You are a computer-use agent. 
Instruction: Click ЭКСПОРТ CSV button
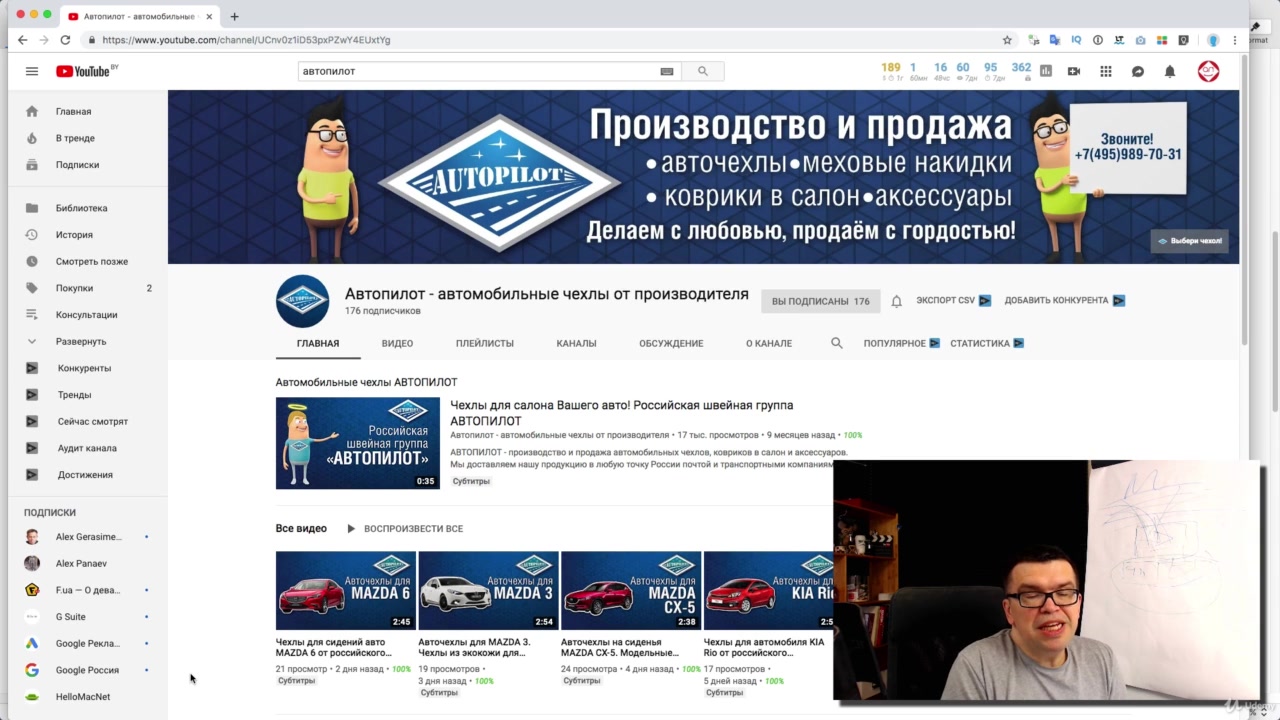click(x=954, y=300)
